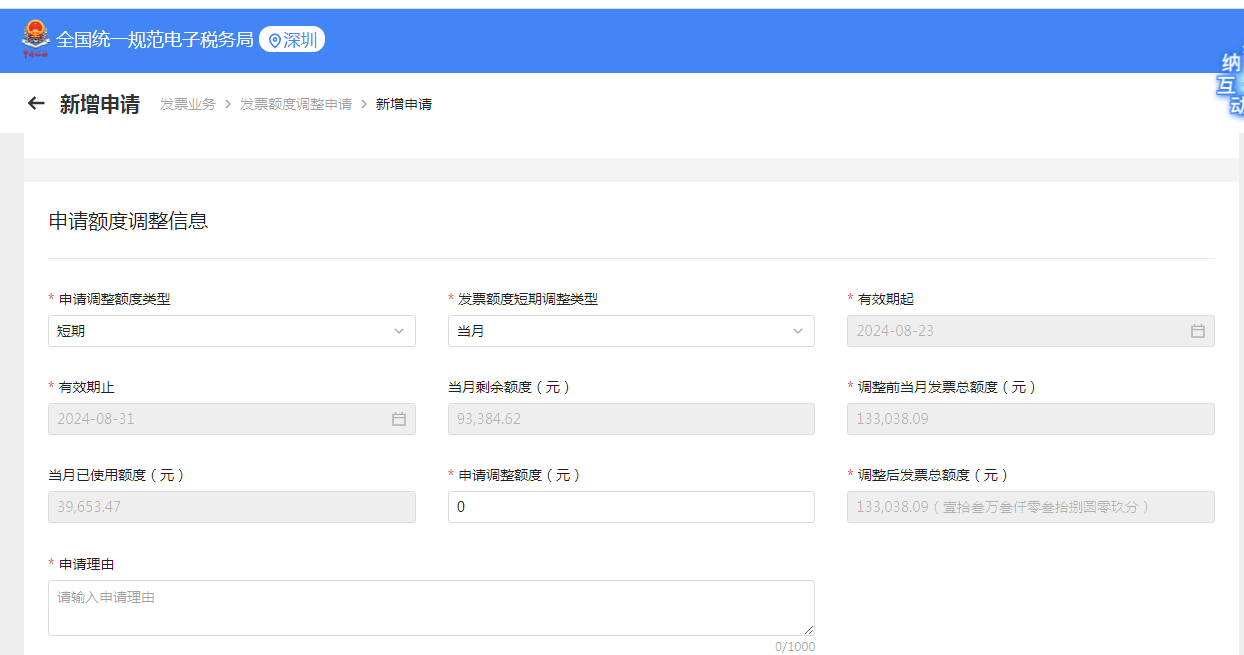Navigate to 发票额度调整申请 breadcrumb item
This screenshot has width=1244, height=655.
(x=296, y=104)
